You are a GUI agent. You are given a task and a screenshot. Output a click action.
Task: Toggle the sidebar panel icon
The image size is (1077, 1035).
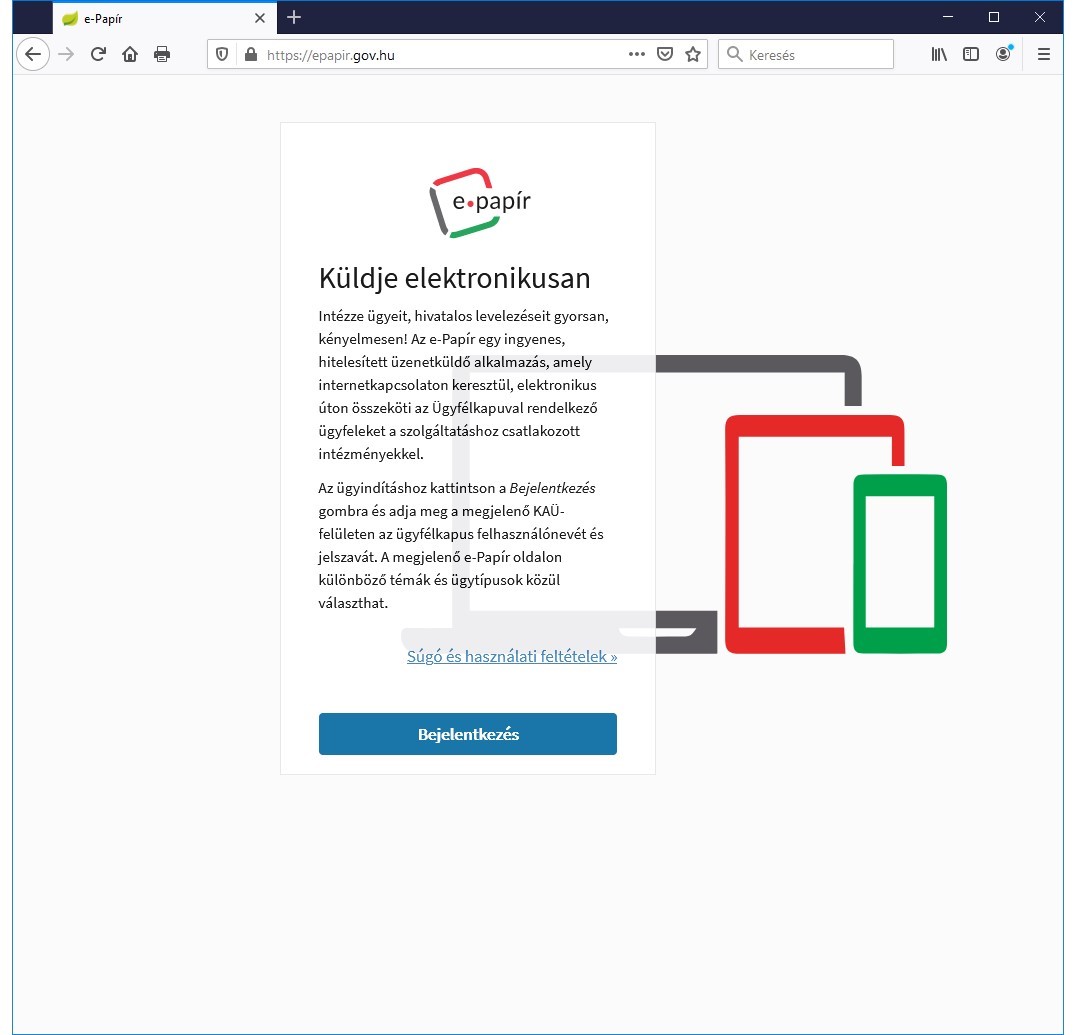tap(971, 54)
